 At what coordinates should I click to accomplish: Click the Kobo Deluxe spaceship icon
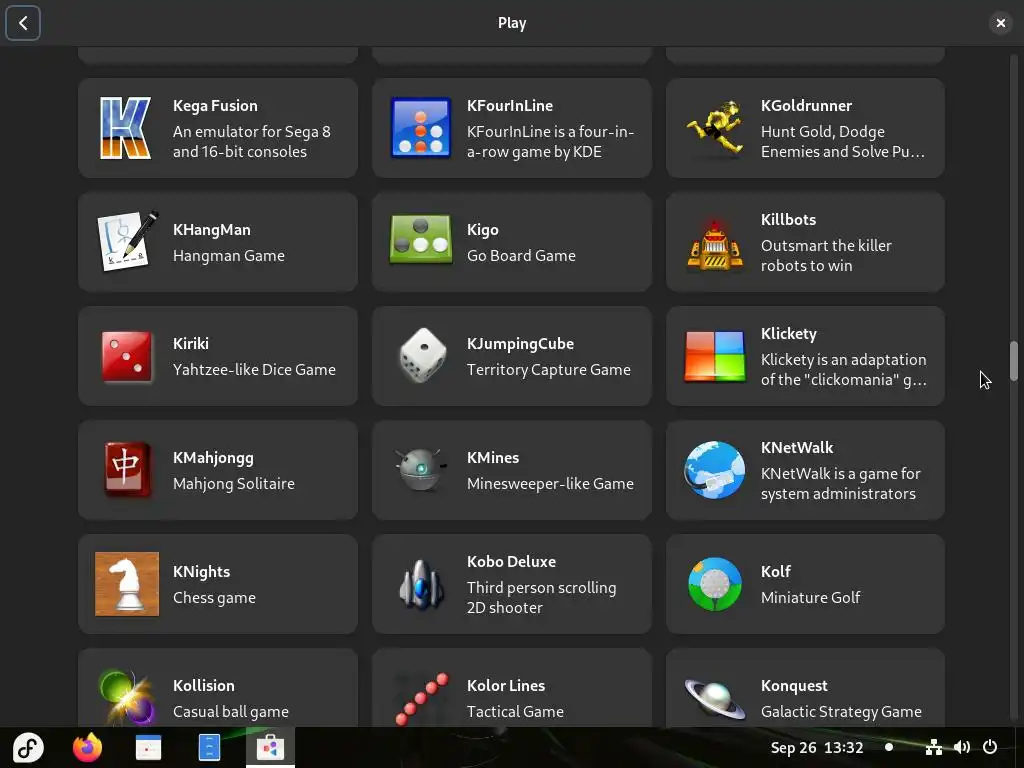pos(421,584)
